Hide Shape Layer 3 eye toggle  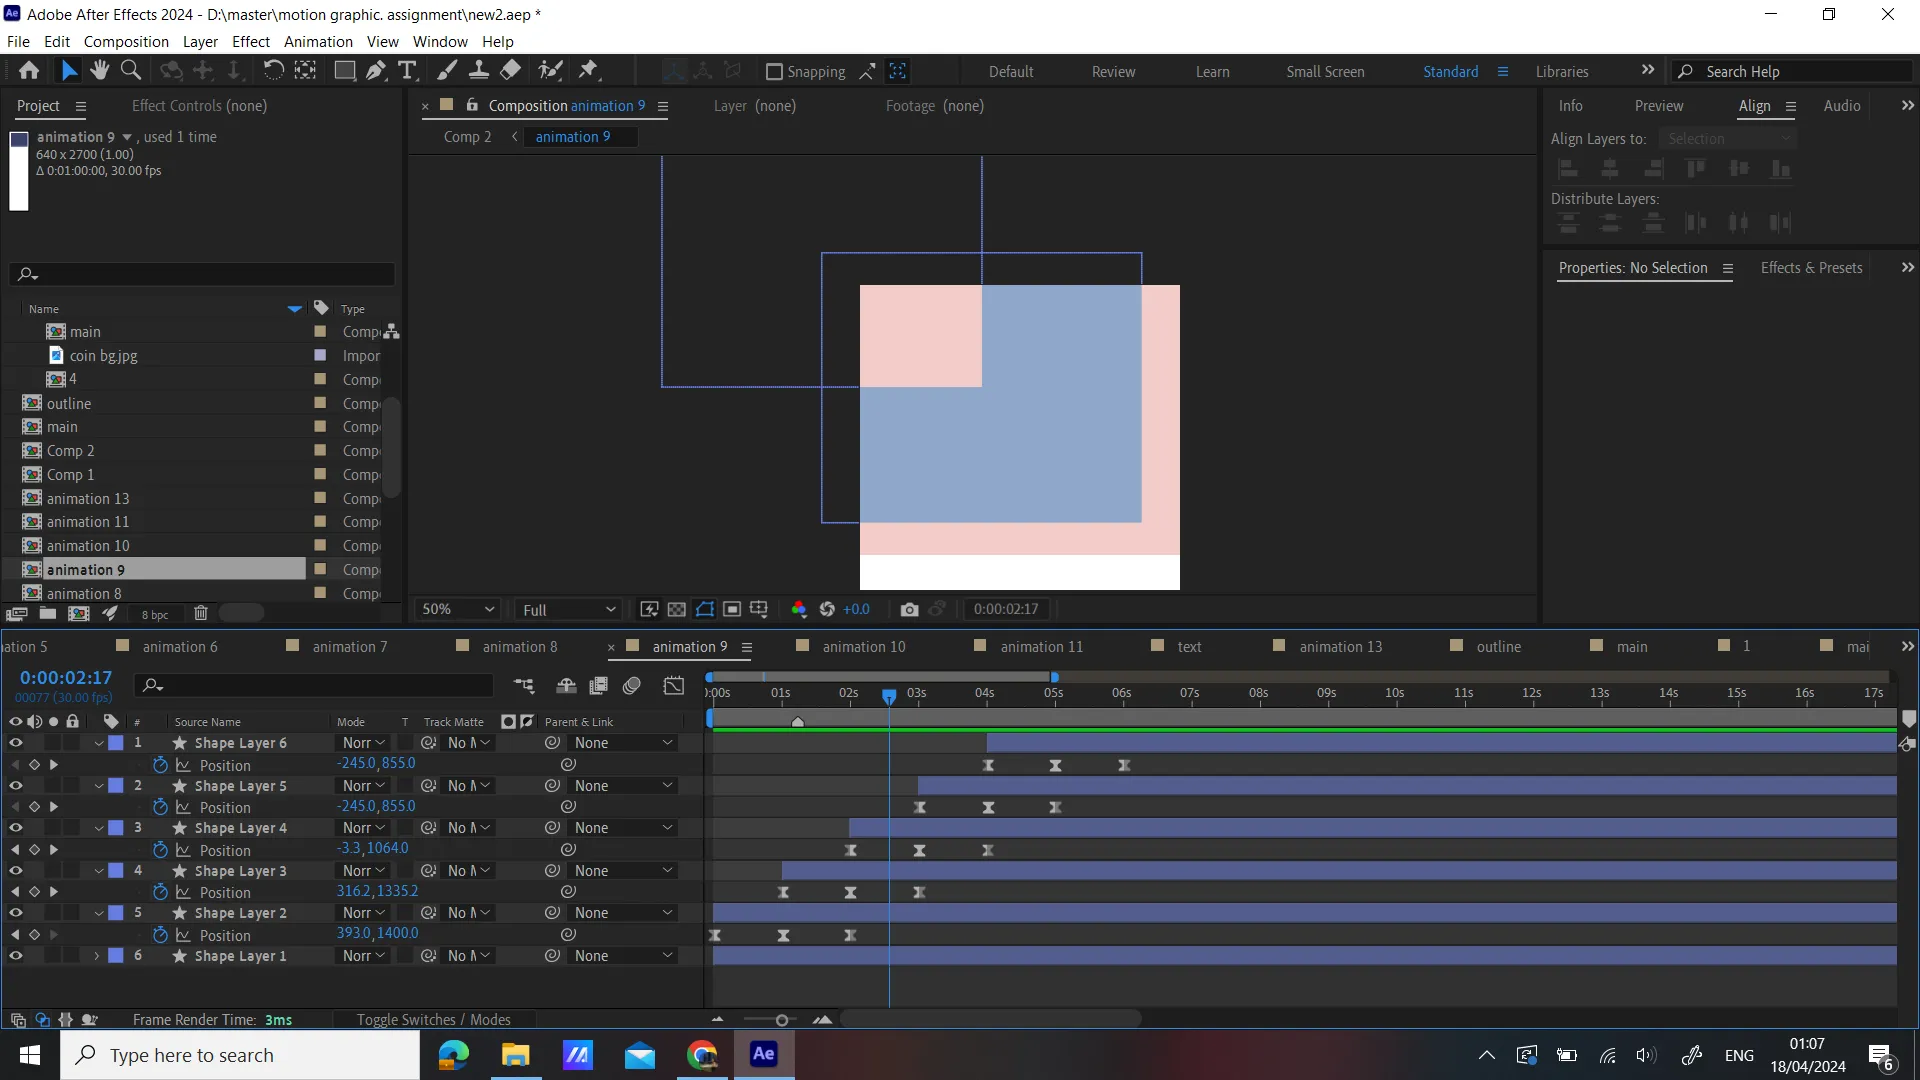[15, 871]
